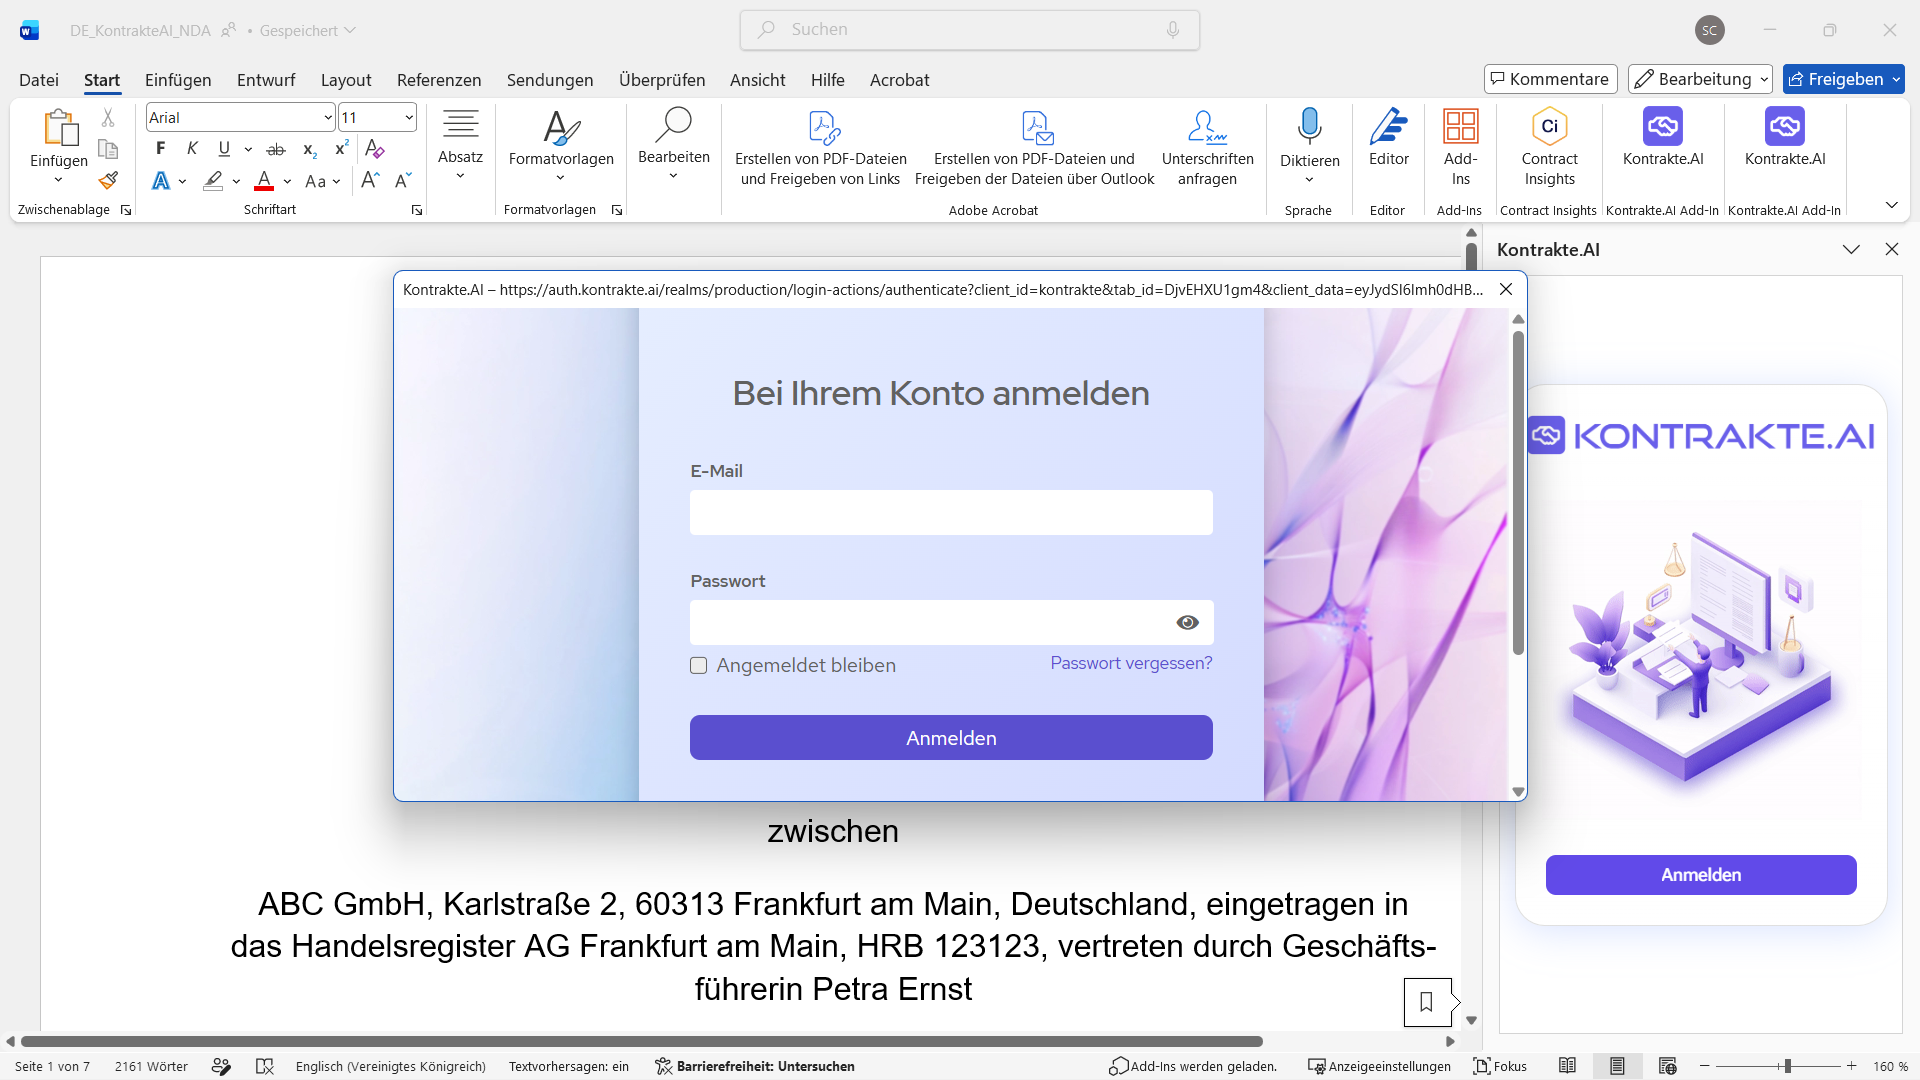The image size is (1920, 1080).
Task: Click into the E-Mail field
Action: coord(951,513)
